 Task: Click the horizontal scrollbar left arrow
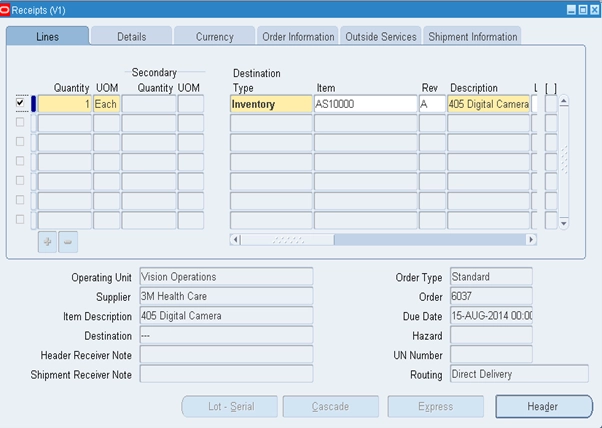pyautogui.click(x=235, y=240)
